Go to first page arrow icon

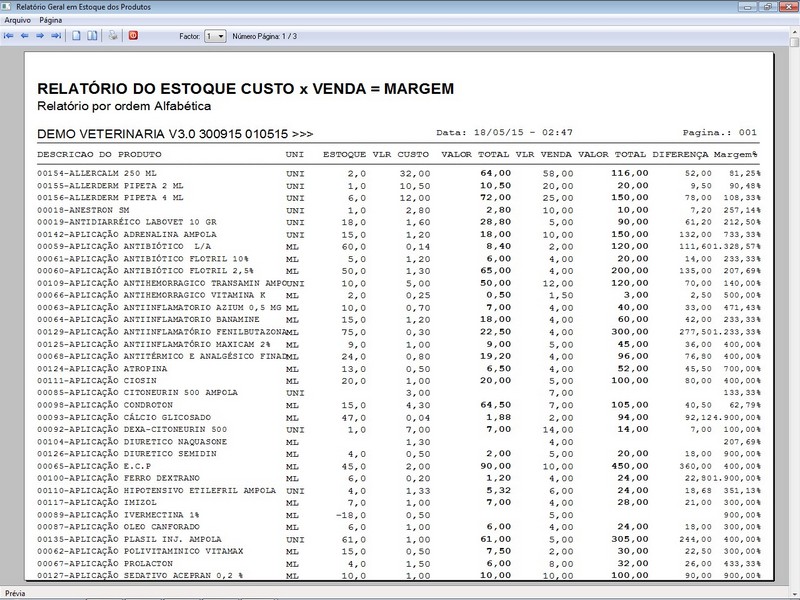(x=9, y=36)
